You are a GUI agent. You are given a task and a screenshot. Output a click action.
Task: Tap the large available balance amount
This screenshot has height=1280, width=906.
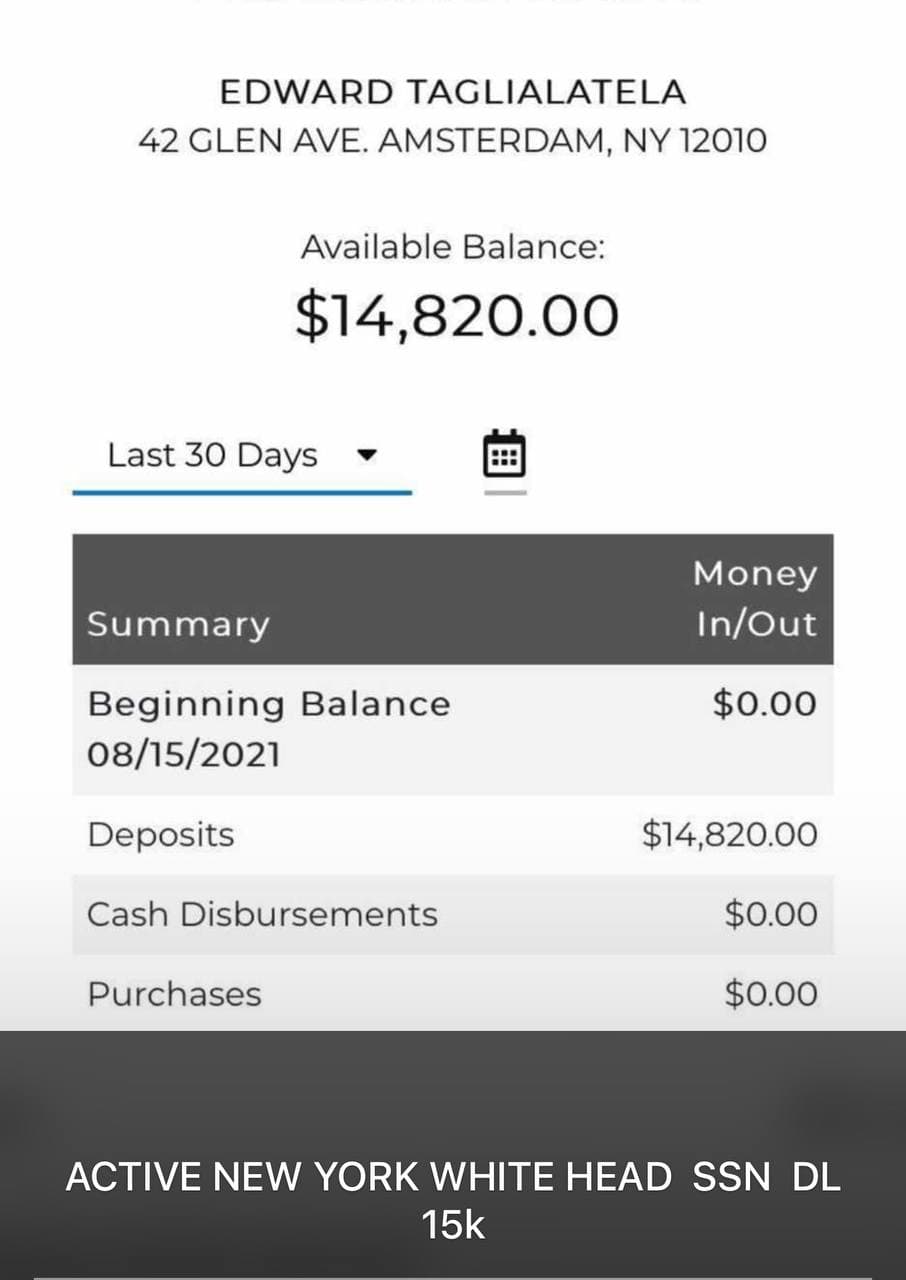coord(457,316)
